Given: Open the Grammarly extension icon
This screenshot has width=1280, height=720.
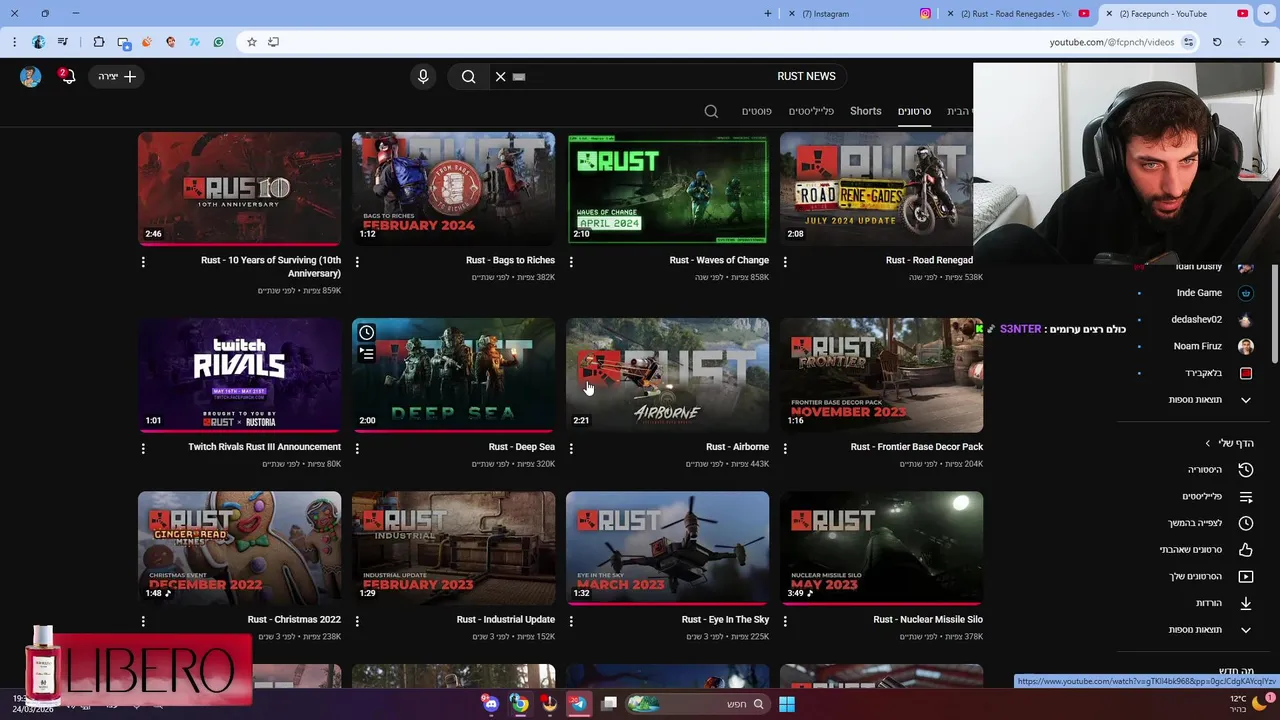Looking at the screenshot, I should click(218, 42).
